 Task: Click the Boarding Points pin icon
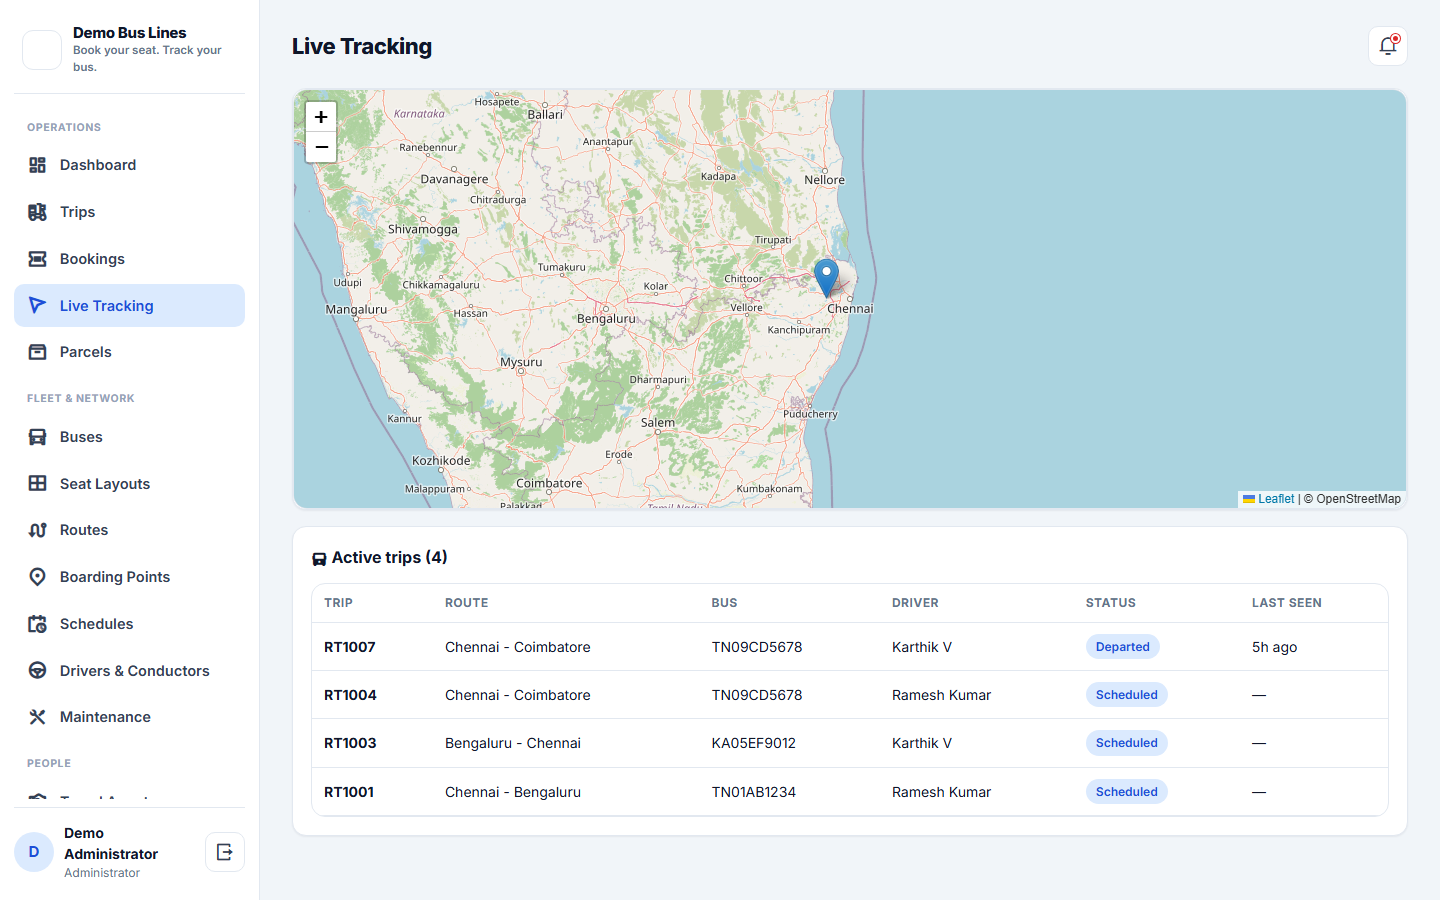[x=38, y=577]
